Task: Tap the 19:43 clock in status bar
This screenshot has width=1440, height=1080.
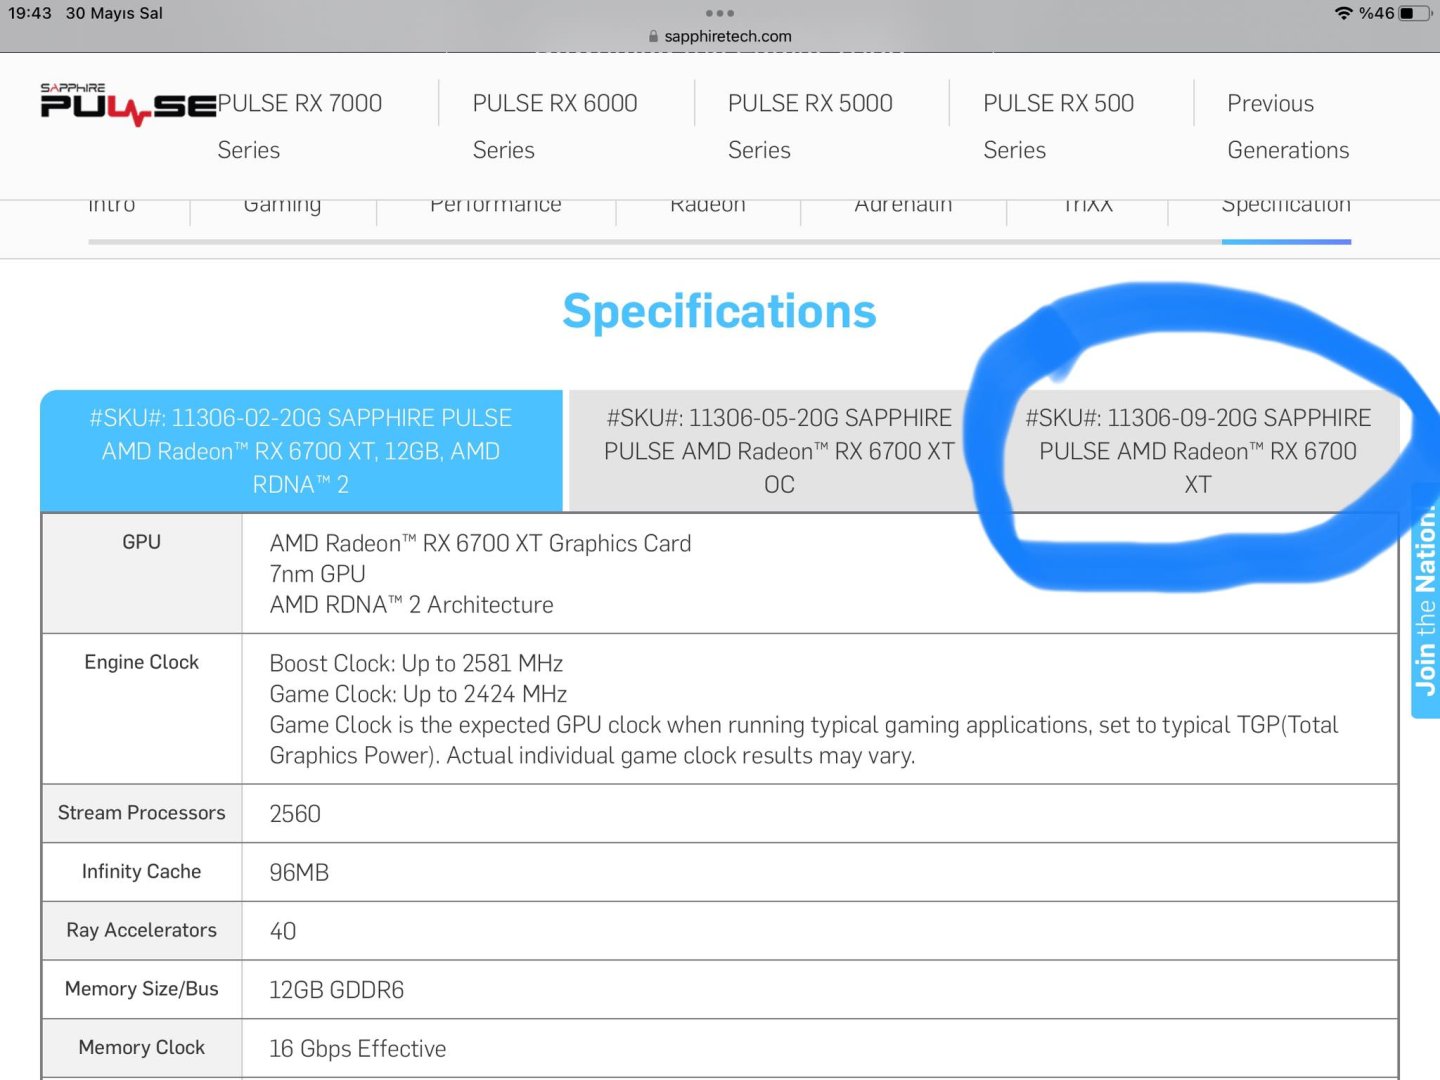Action: (x=30, y=13)
